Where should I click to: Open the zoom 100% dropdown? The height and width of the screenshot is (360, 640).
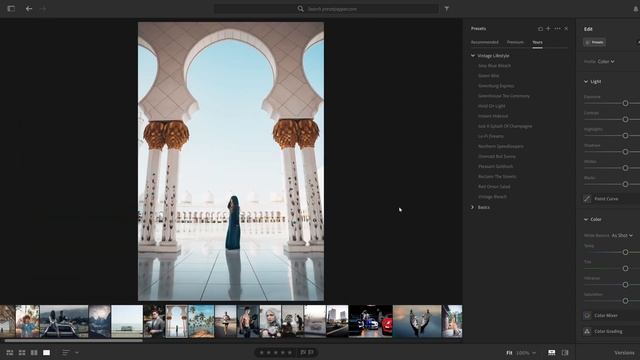point(526,353)
